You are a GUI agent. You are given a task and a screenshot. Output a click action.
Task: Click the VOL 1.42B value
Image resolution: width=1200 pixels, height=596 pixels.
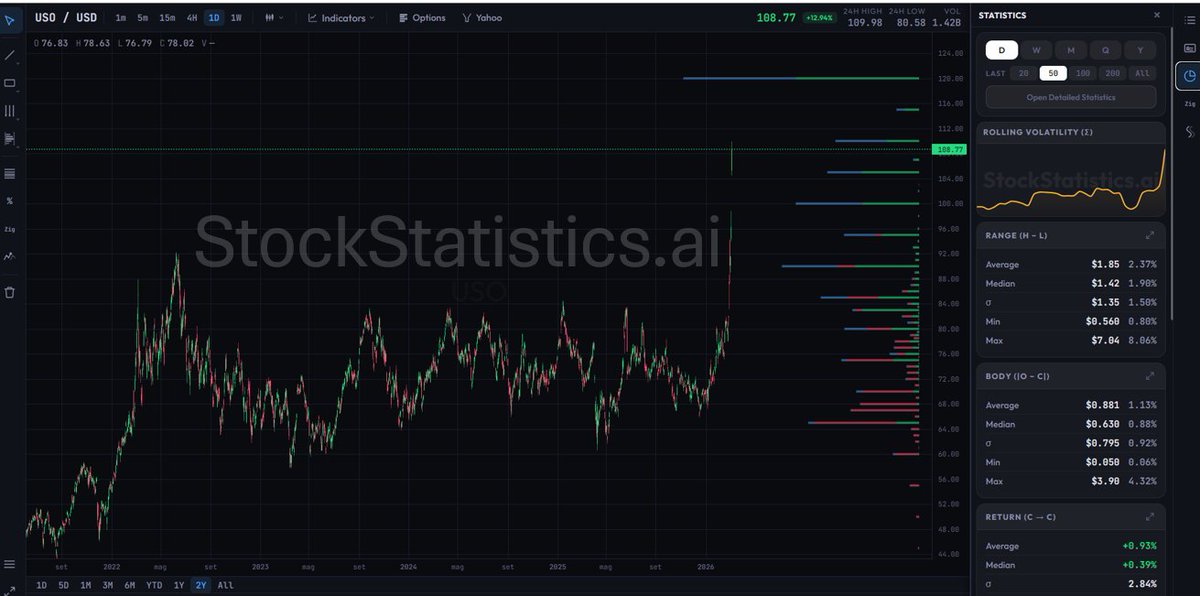tap(947, 21)
